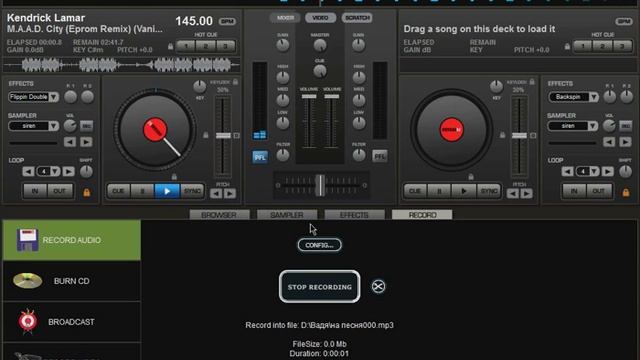The width and height of the screenshot is (640, 360).
Task: Toggle right deck PFL headphone cue
Action: click(380, 156)
